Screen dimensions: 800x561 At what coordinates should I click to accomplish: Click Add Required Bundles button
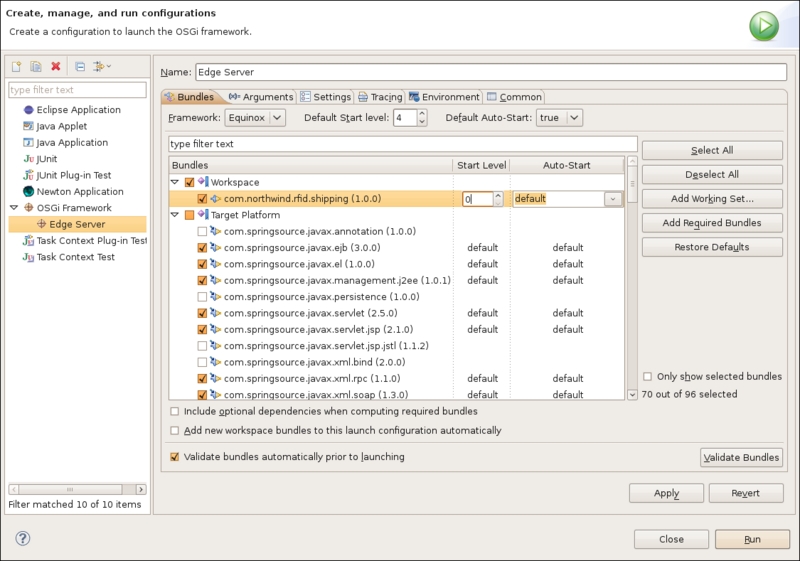pos(712,223)
